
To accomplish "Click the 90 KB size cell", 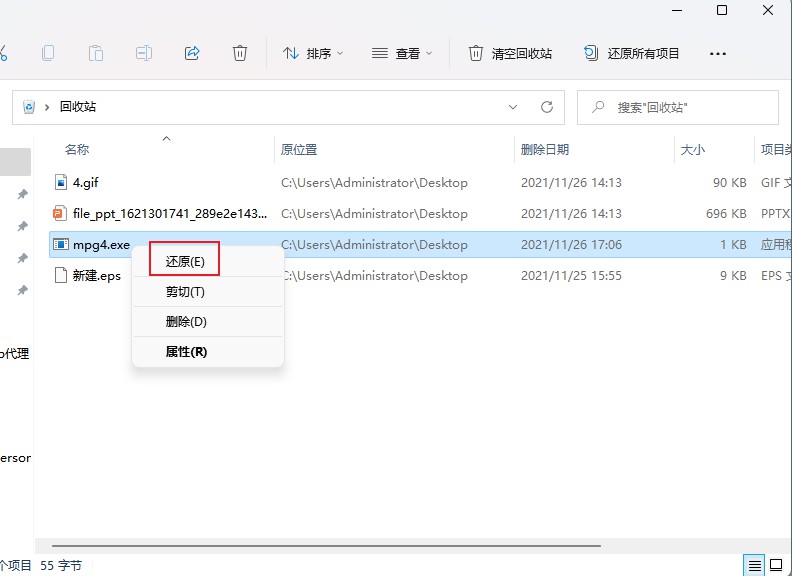I will (x=729, y=182).
